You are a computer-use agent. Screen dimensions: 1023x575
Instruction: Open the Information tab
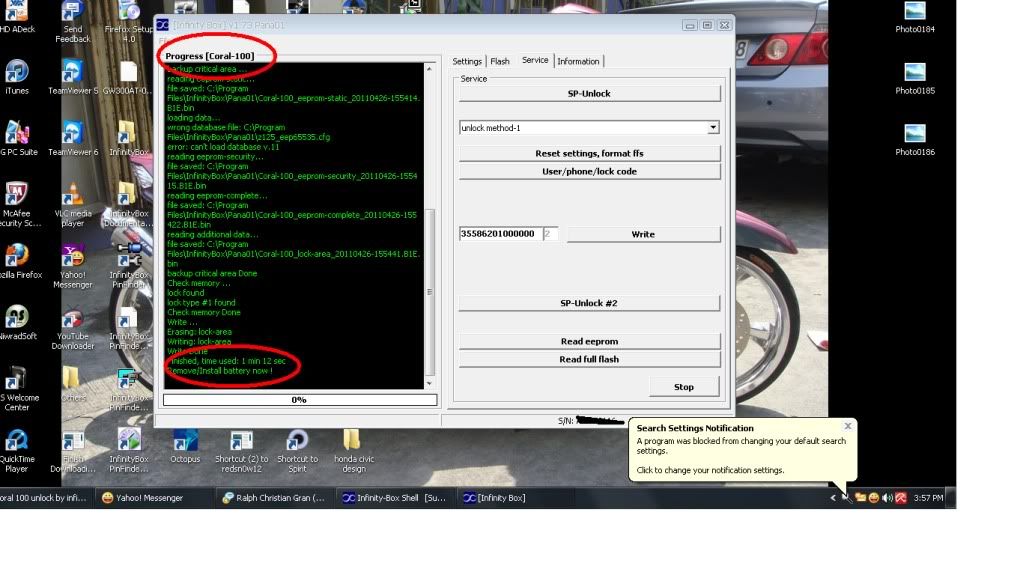(x=578, y=61)
